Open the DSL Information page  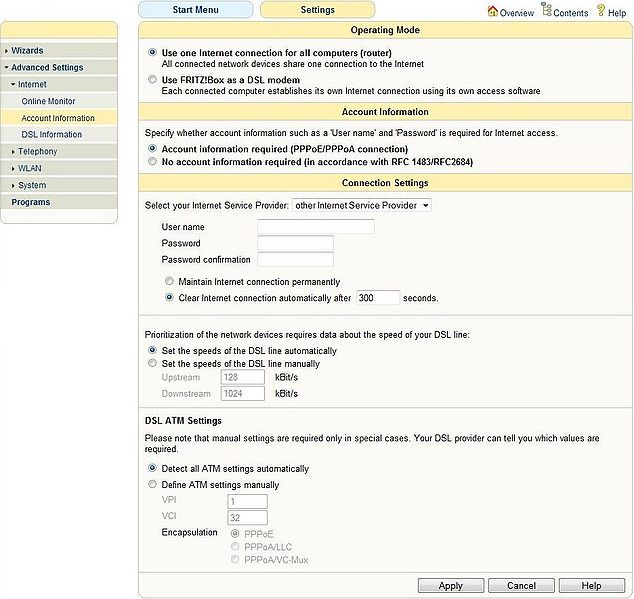(59, 135)
